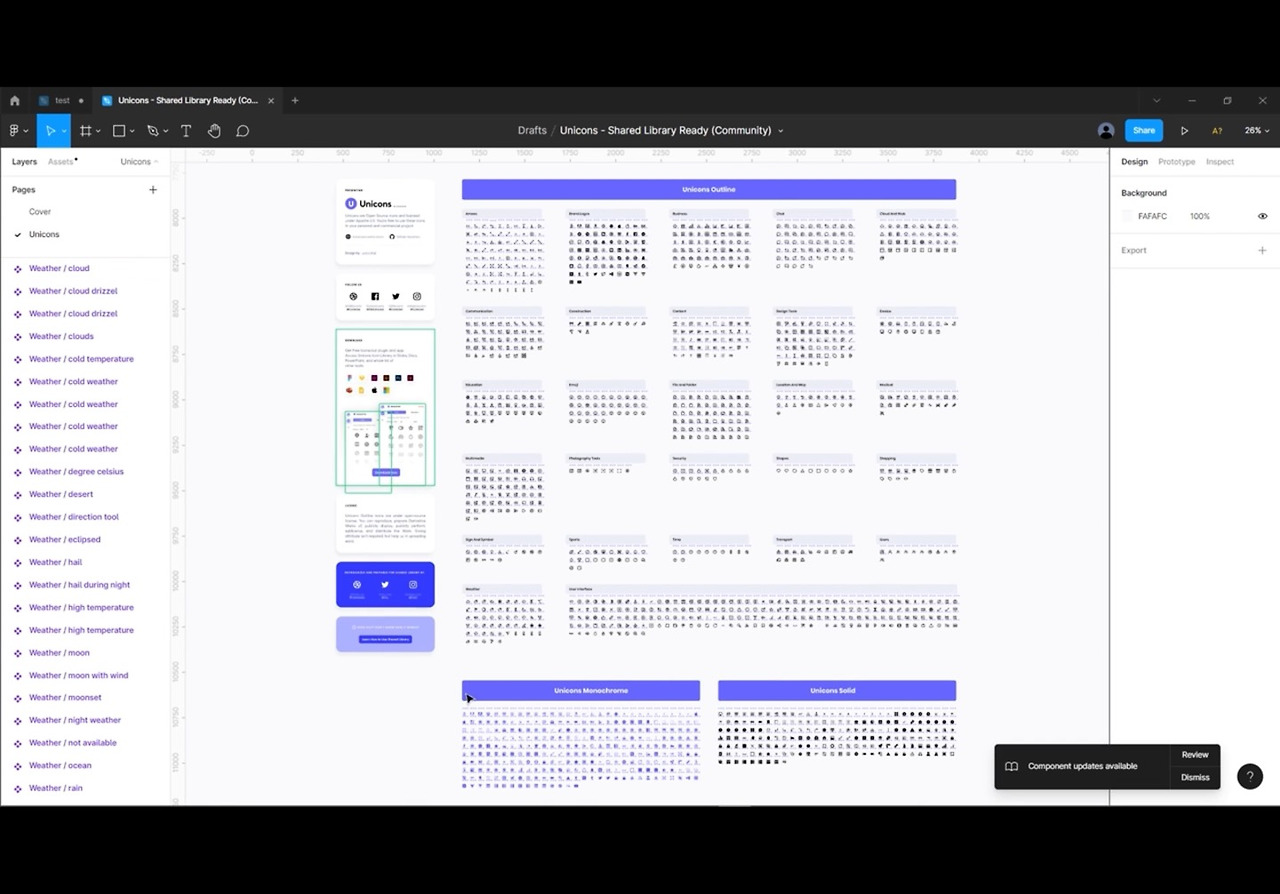
Task: Select the Text tool
Action: click(x=186, y=131)
